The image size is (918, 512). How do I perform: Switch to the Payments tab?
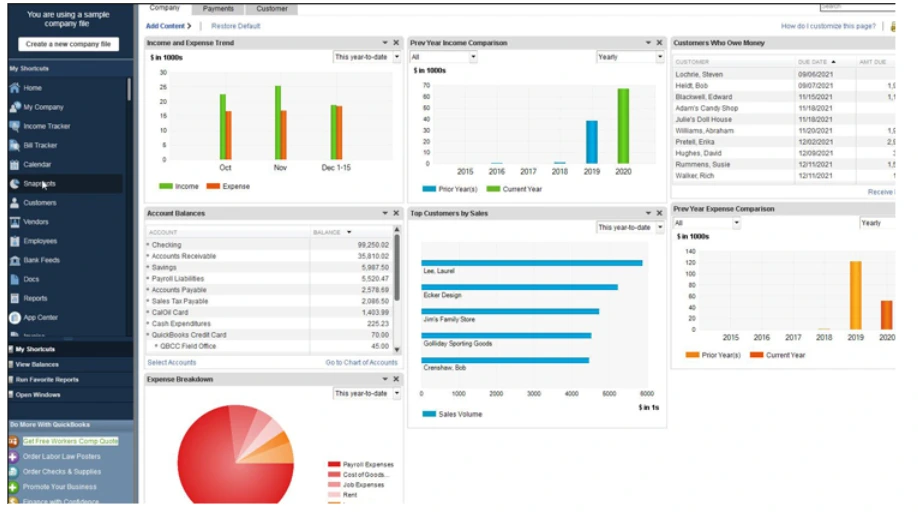click(x=218, y=9)
